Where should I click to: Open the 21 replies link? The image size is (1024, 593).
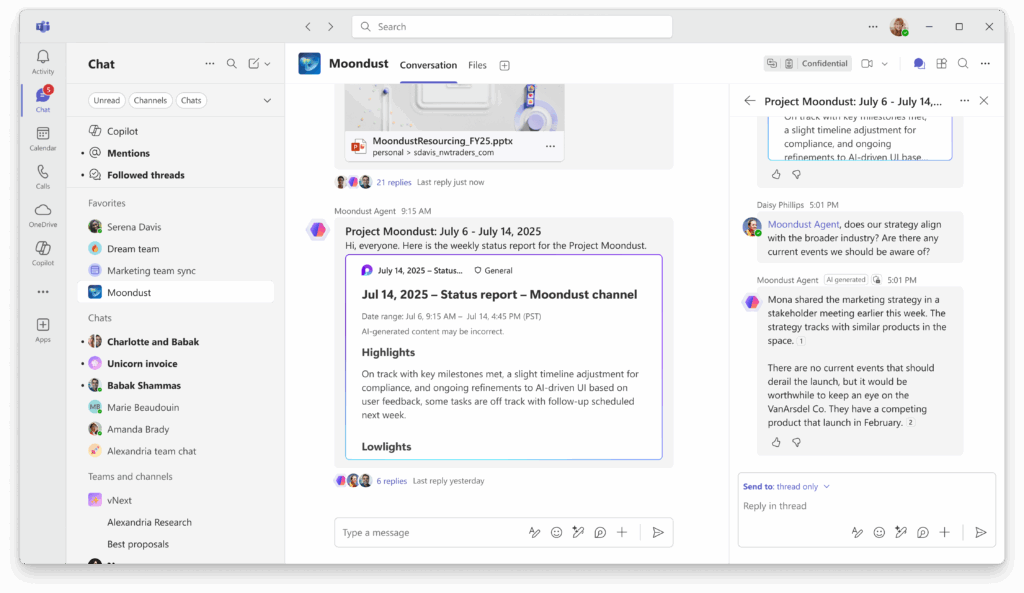tap(393, 182)
